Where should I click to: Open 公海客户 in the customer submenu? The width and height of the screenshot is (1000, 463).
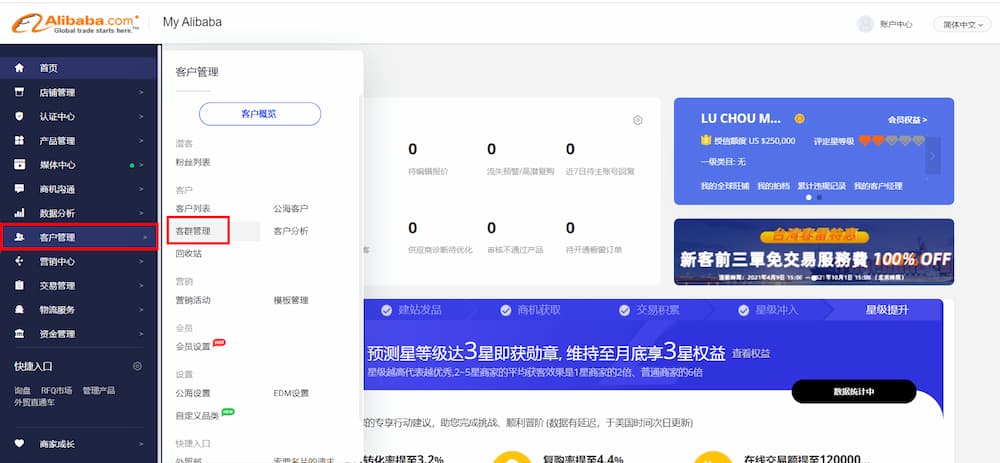291,208
